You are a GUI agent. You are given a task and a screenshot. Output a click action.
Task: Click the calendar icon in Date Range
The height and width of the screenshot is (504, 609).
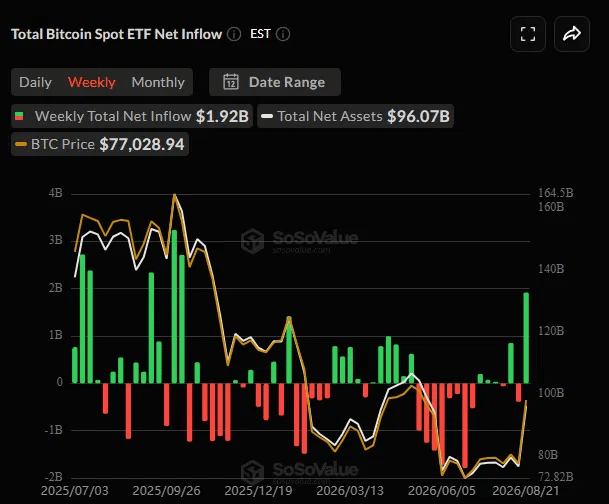[231, 82]
